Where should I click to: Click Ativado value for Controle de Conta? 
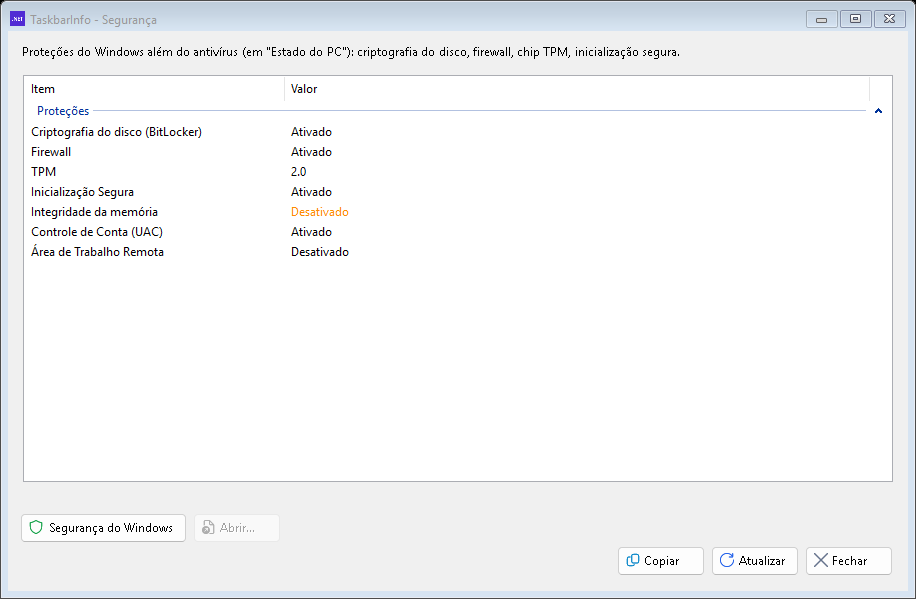(x=311, y=232)
